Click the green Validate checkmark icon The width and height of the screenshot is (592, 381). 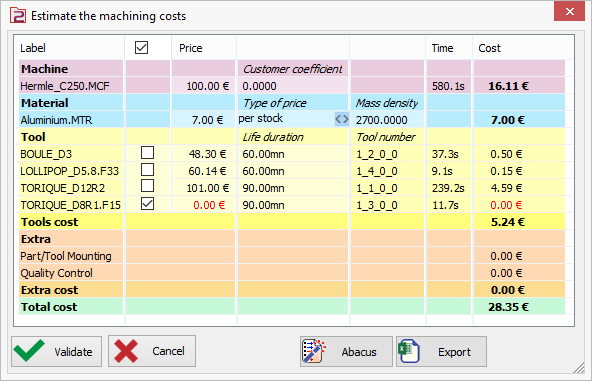[29, 351]
